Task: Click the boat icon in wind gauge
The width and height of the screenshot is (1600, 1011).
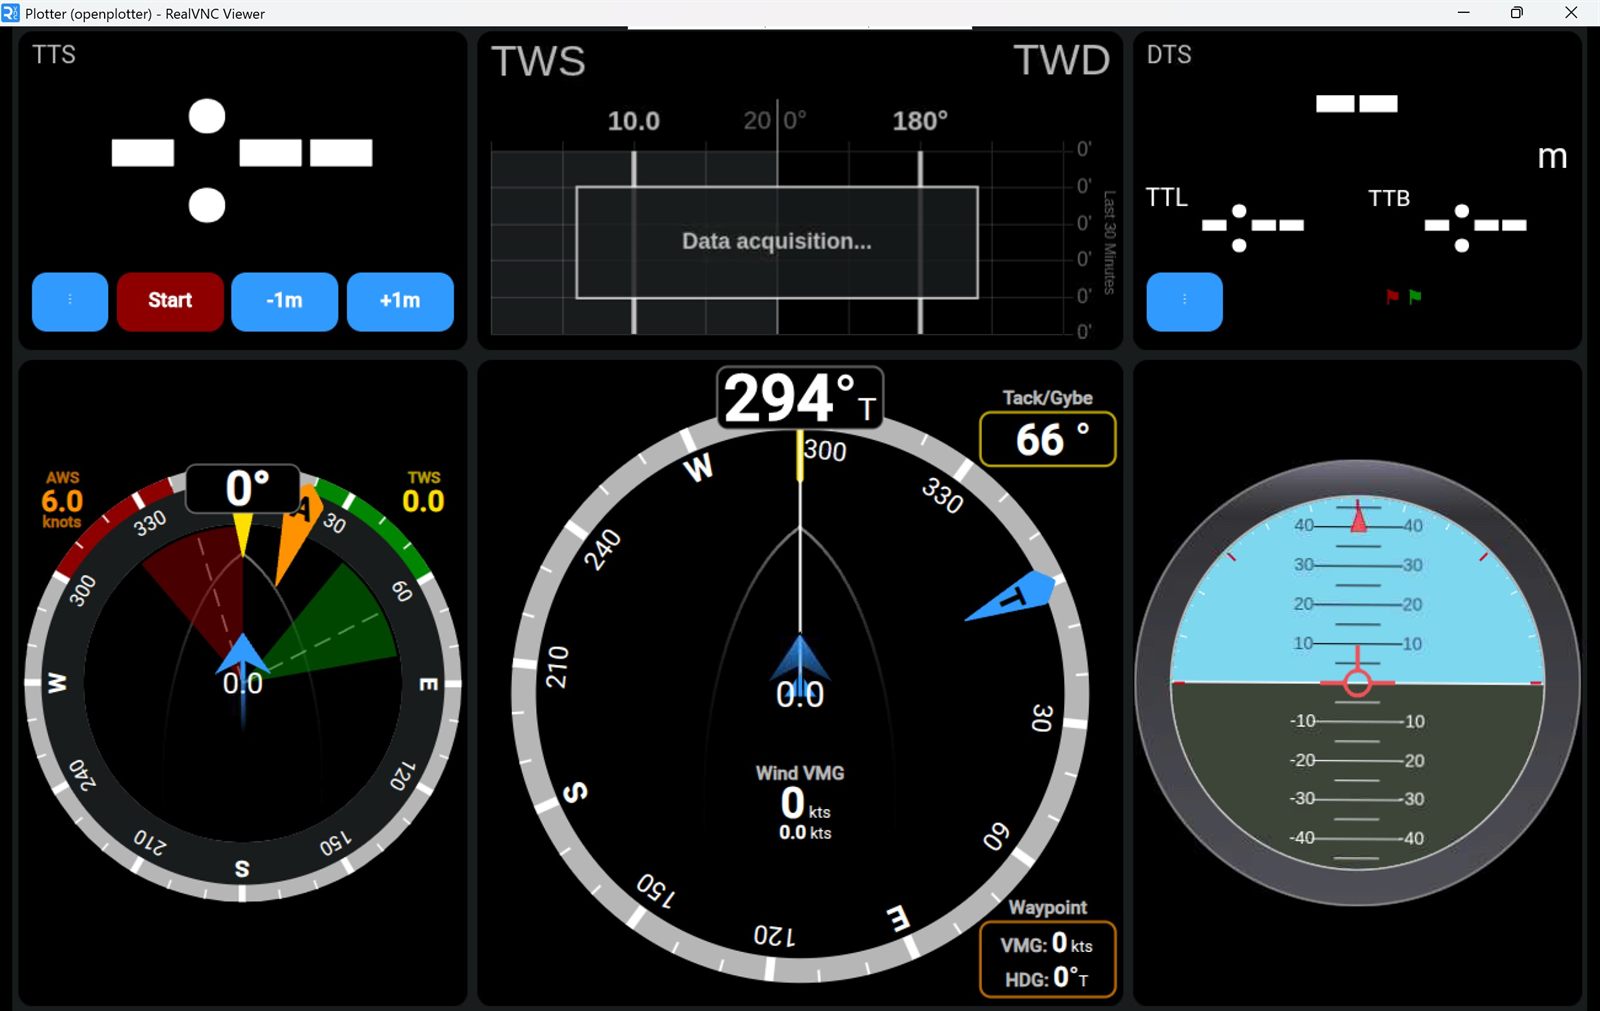Action: 242,655
